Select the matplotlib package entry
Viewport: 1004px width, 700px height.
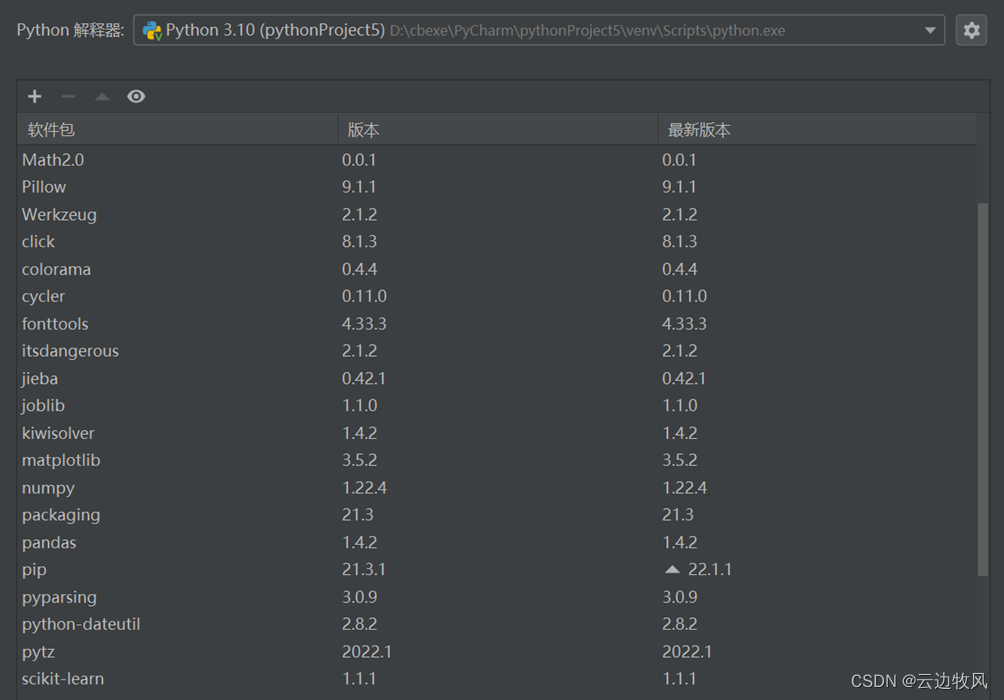pos(61,460)
